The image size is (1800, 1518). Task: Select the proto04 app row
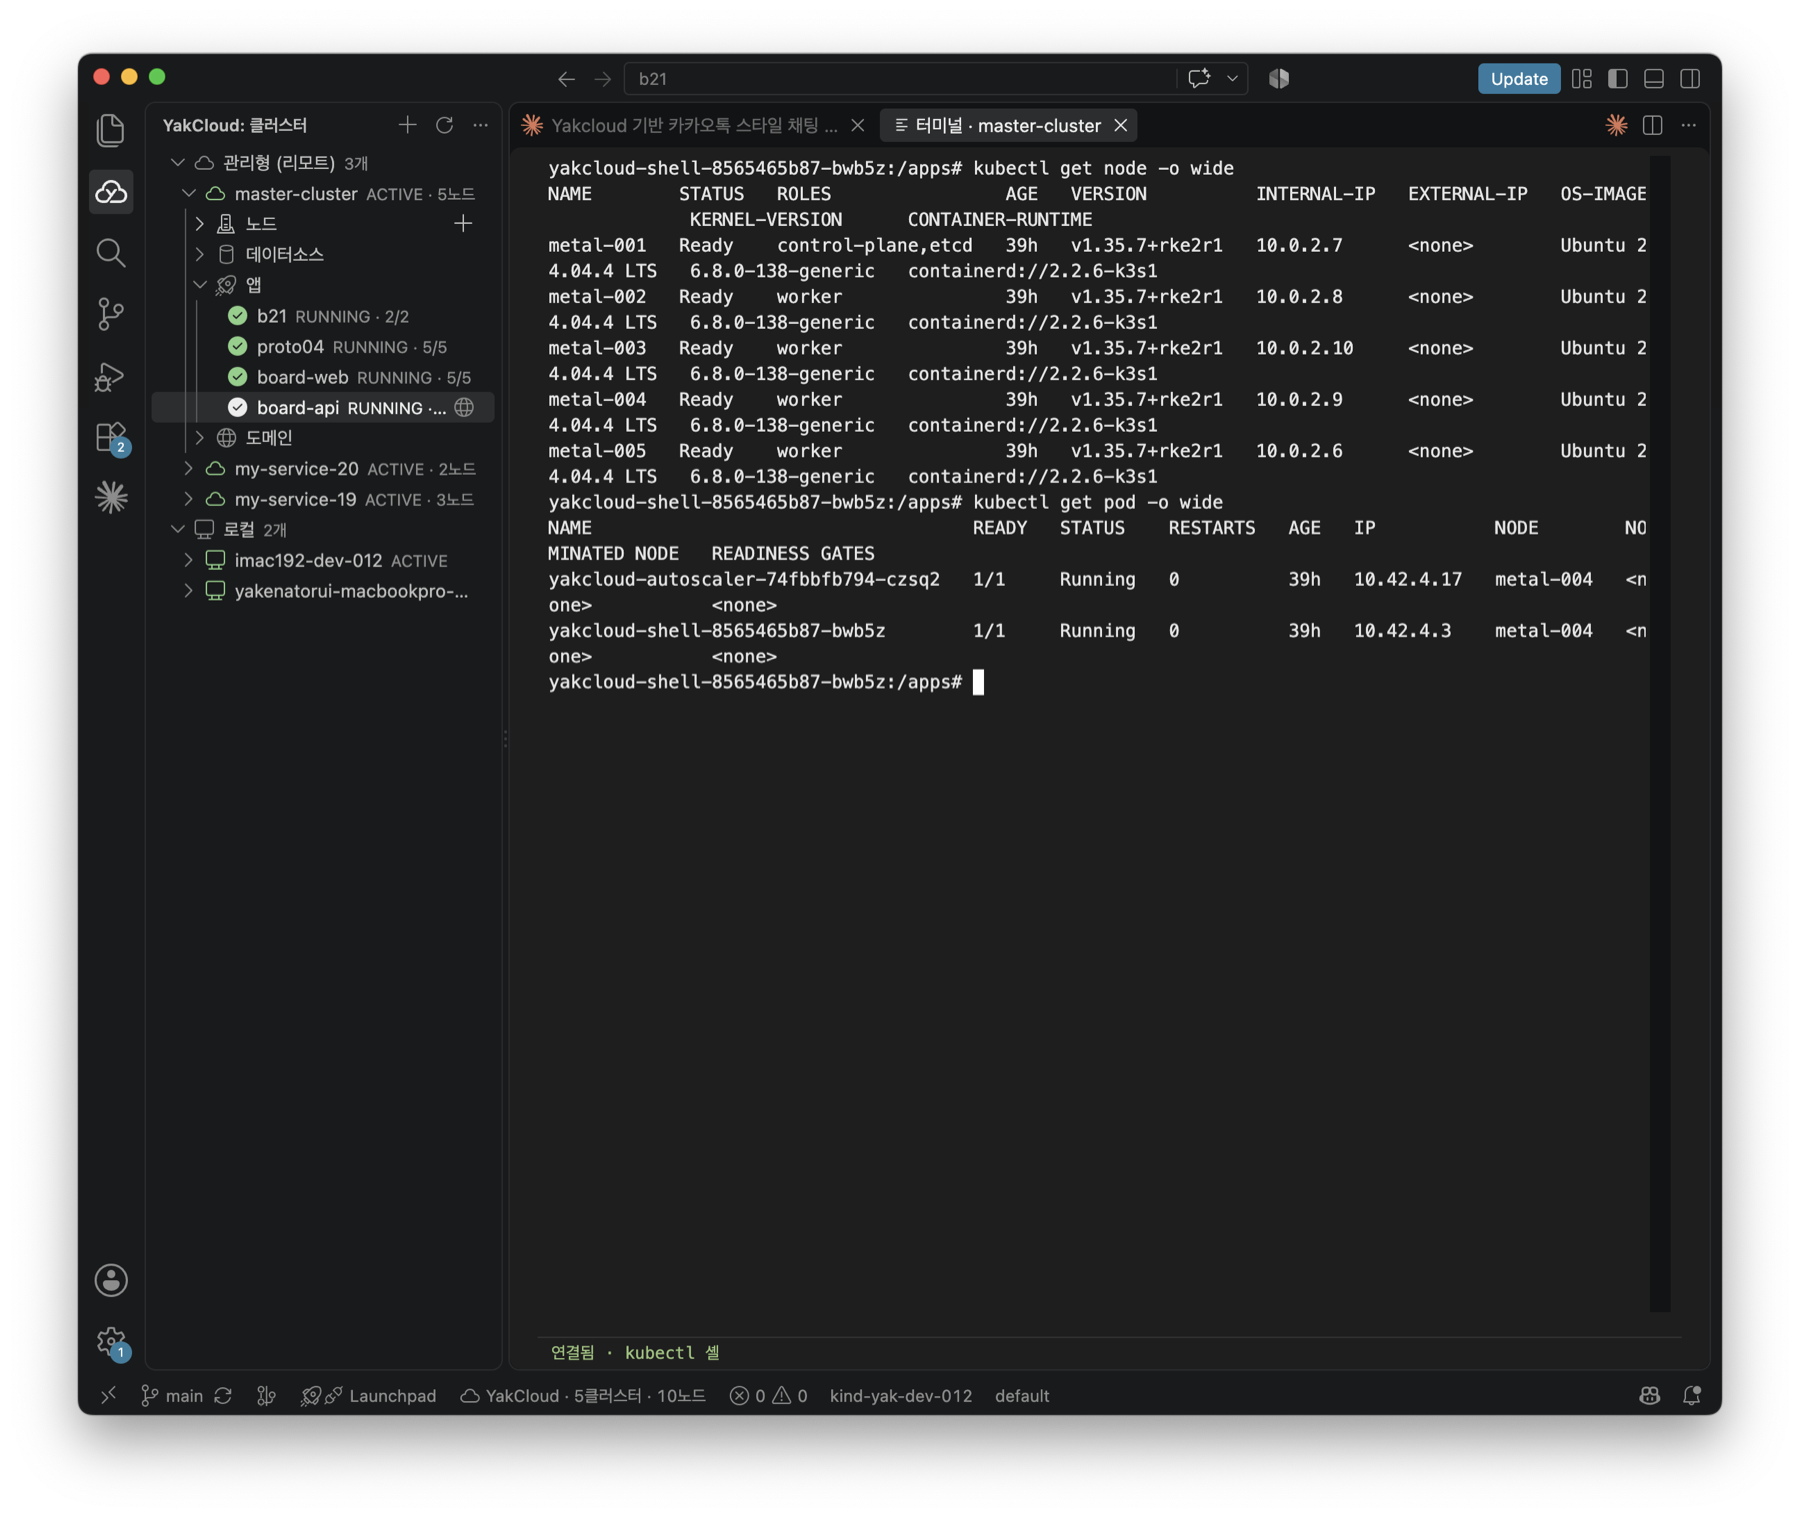pyautogui.click(x=323, y=346)
